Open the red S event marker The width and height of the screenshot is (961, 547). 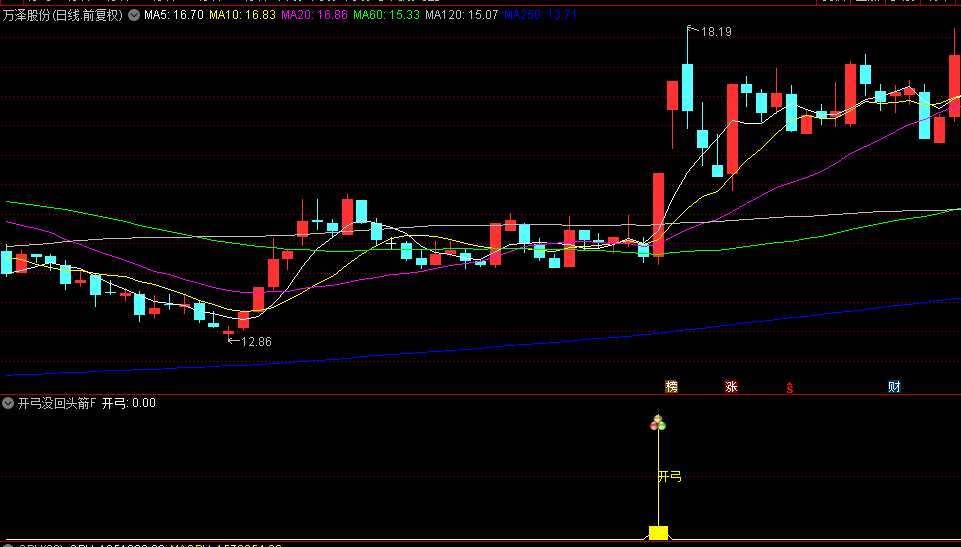790,387
